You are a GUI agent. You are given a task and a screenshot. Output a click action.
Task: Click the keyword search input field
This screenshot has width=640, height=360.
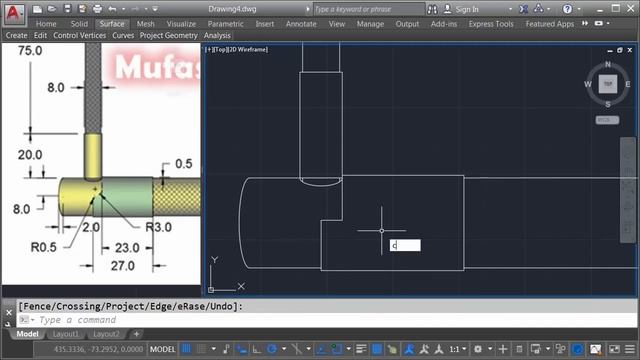(x=369, y=9)
